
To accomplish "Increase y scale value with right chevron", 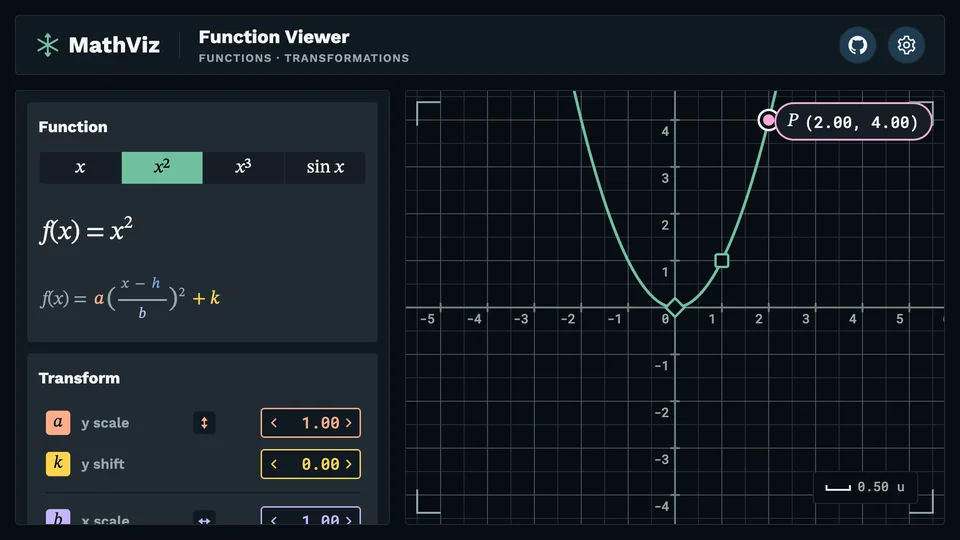I will pyautogui.click(x=349, y=423).
